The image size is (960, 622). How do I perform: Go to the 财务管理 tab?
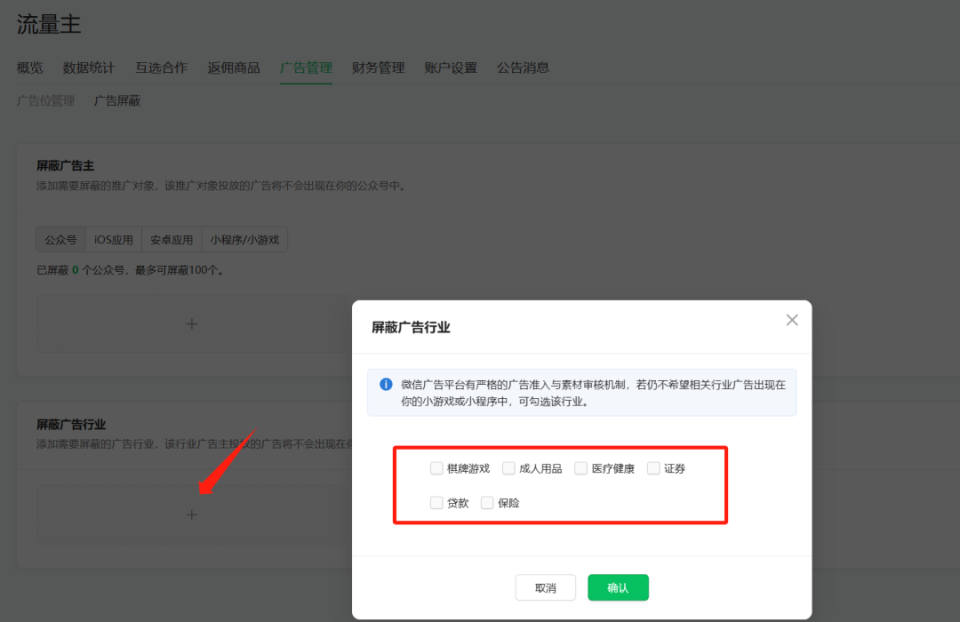click(x=378, y=67)
